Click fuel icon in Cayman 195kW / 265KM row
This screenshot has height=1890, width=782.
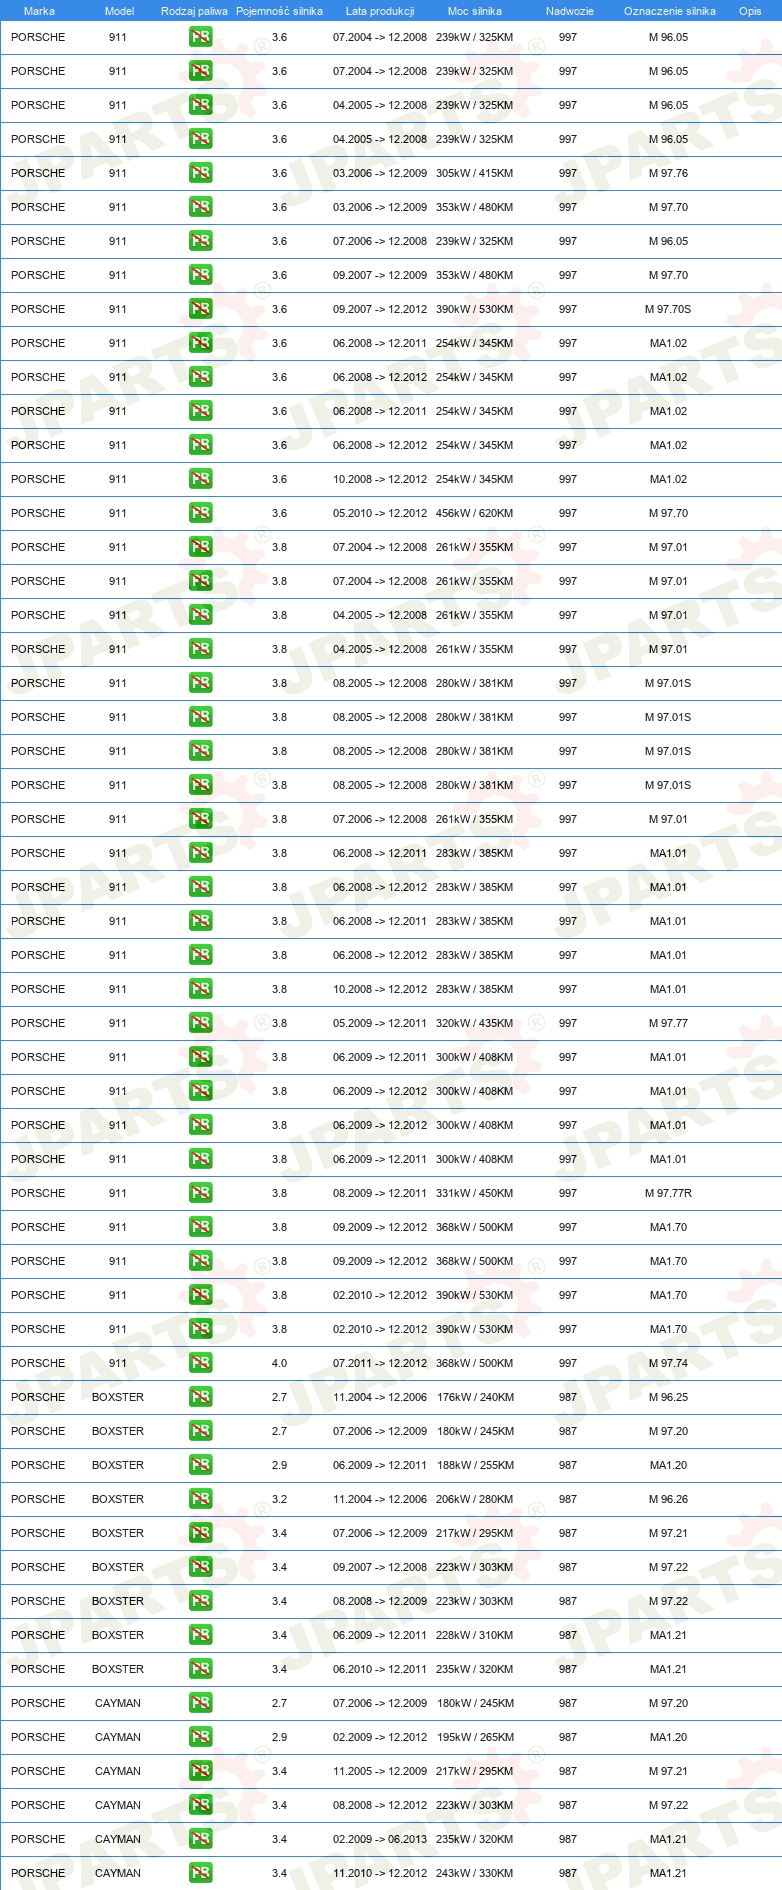[200, 1737]
